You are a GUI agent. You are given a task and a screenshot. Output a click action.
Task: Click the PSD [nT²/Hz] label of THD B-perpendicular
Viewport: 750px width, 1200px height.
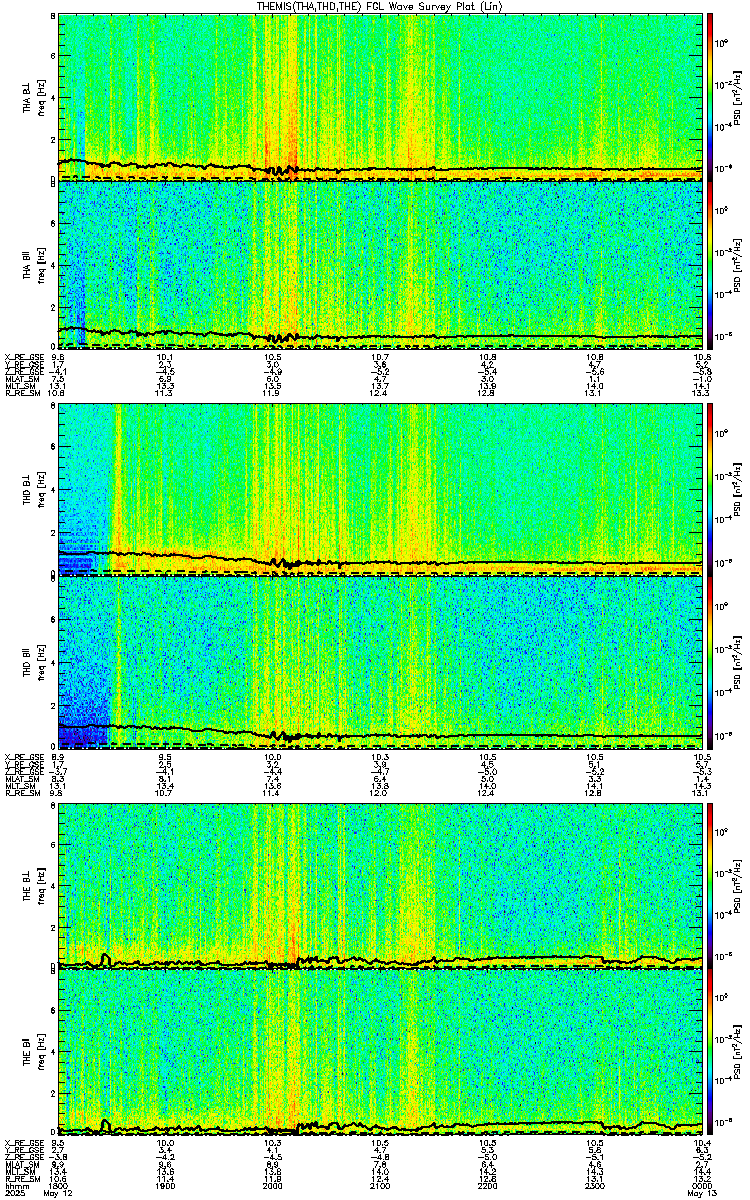pyautogui.click(x=738, y=490)
